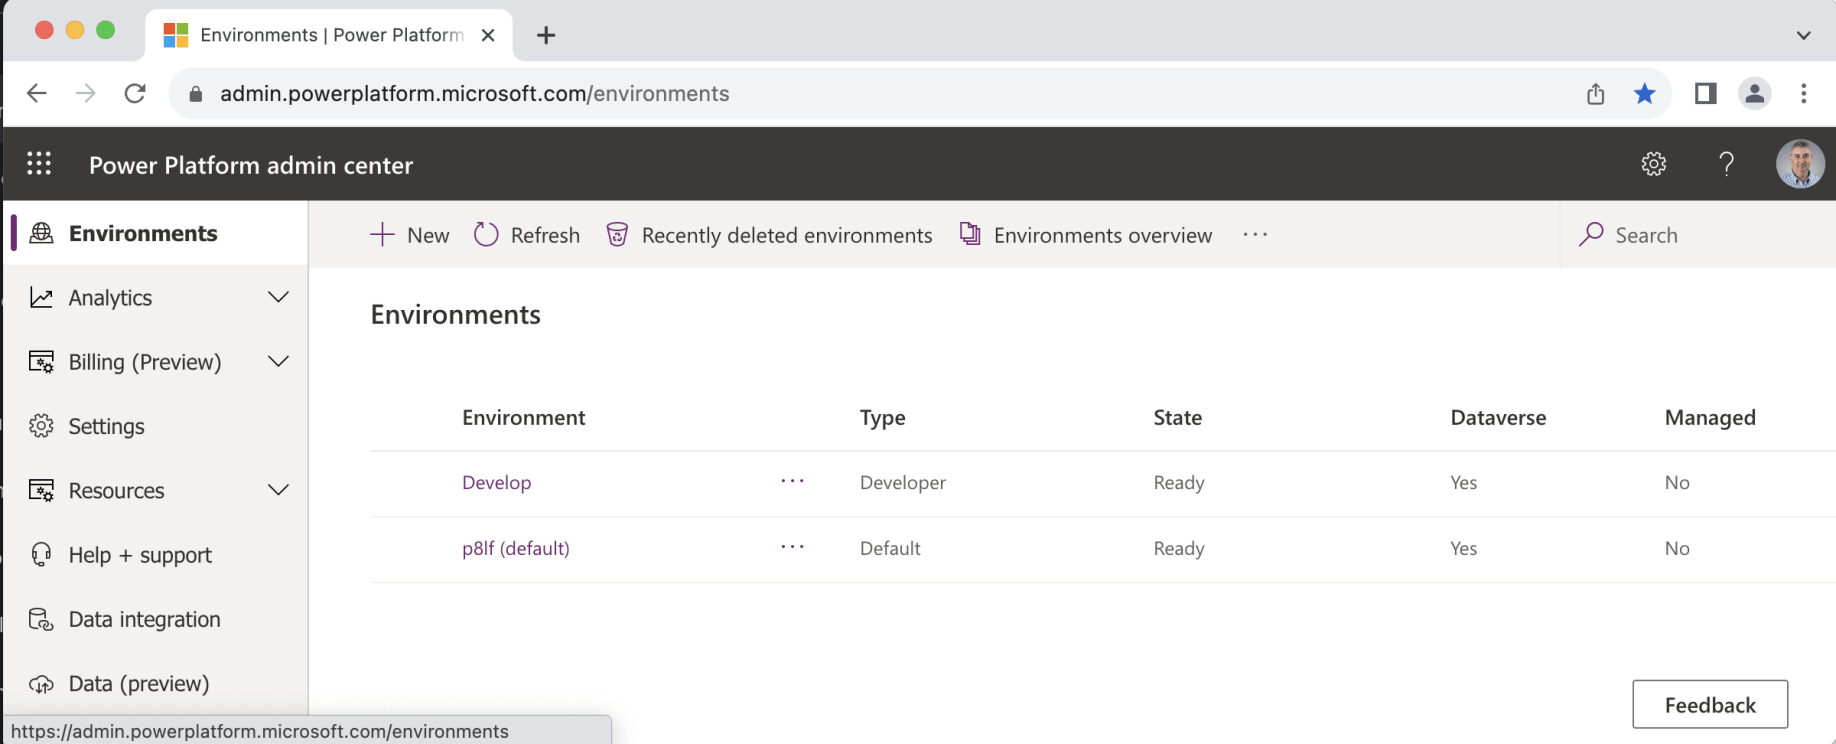Expand the Billing (Preview) section
The width and height of the screenshot is (1836, 744).
coord(278,362)
